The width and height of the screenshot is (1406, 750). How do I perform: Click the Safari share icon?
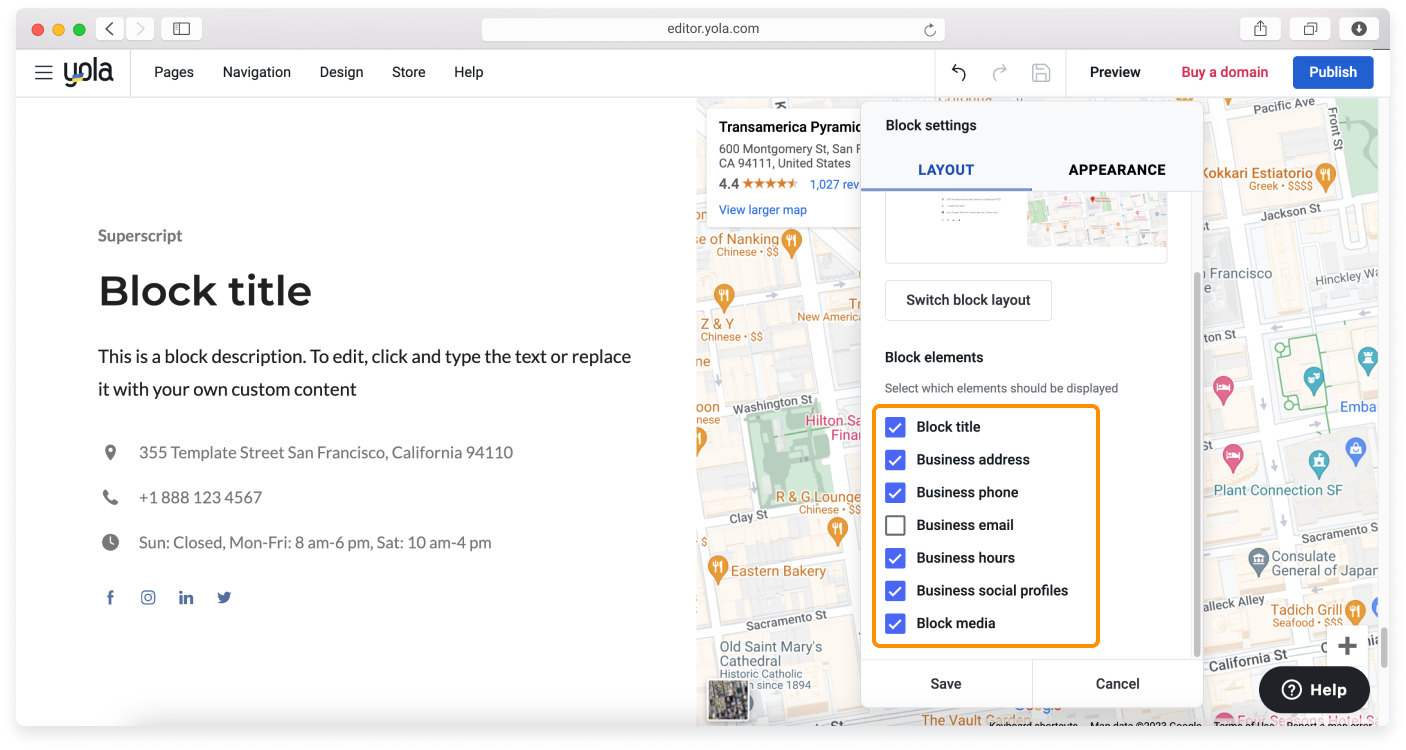coord(1260,29)
